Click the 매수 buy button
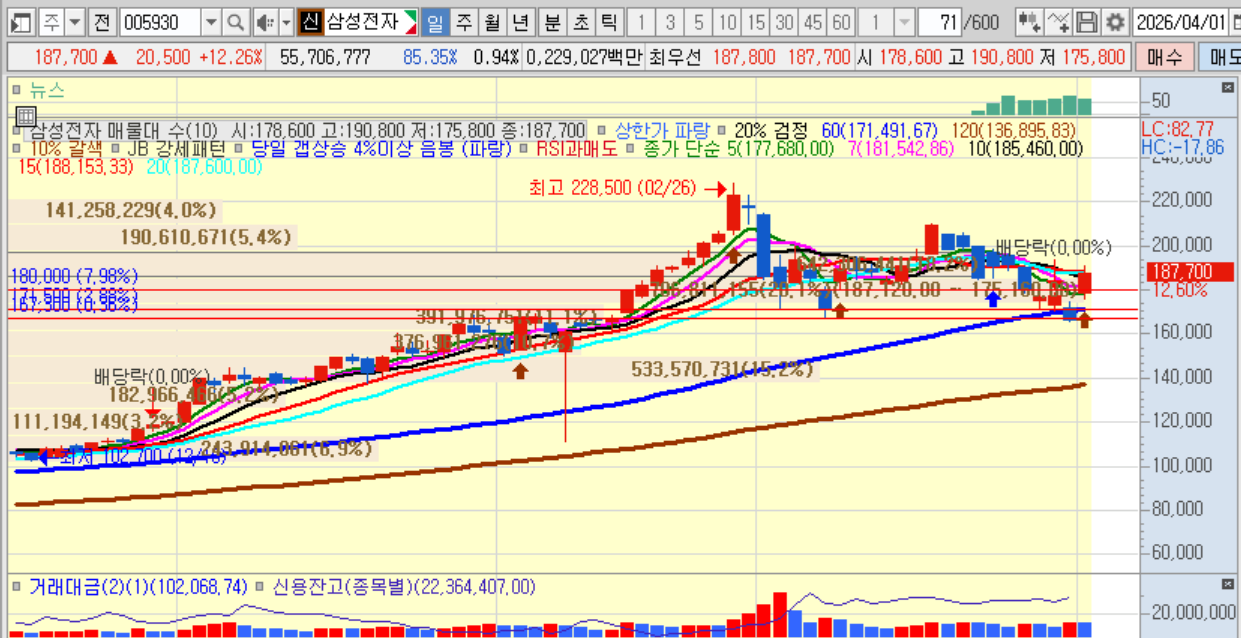Screen dimensions: 1241x638 1164,58
